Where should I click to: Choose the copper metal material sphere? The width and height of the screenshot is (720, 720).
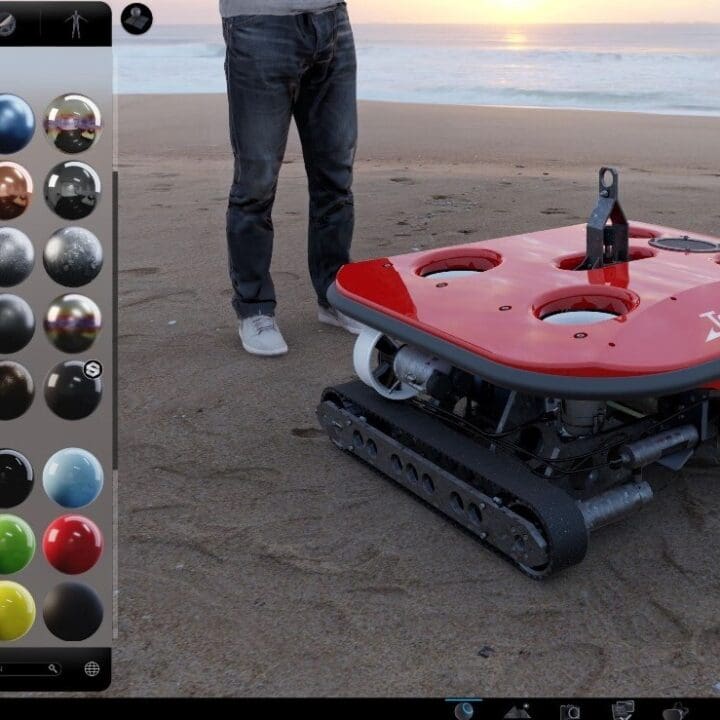pos(14,190)
